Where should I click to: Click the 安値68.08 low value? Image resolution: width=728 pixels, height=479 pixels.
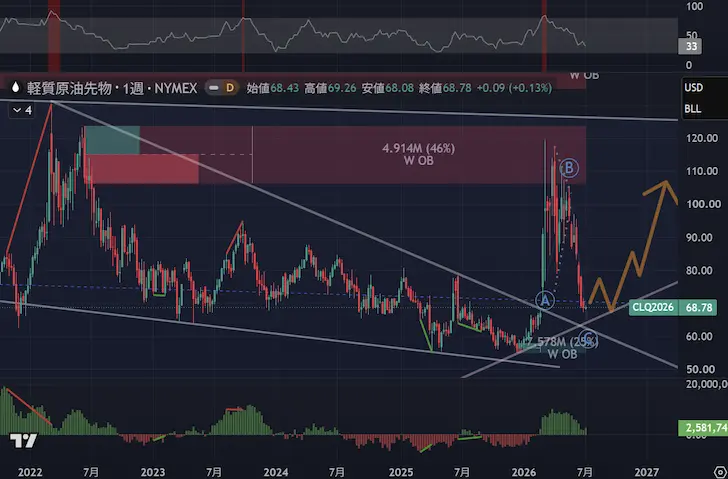(388, 88)
